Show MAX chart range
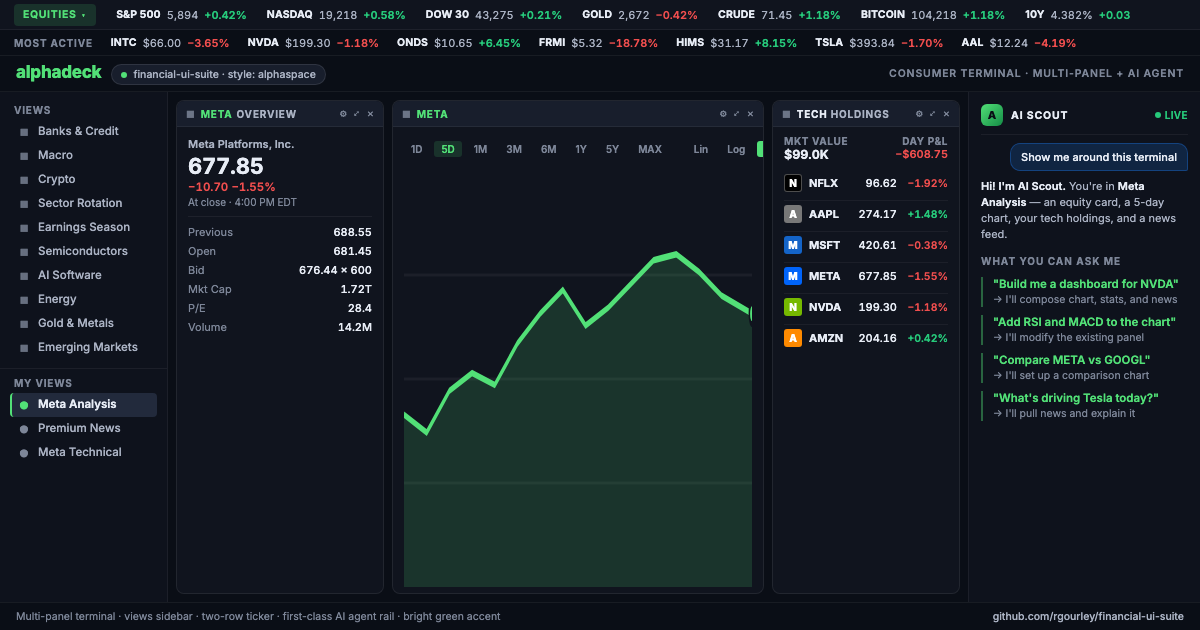Image resolution: width=1200 pixels, height=630 pixels. coord(650,149)
